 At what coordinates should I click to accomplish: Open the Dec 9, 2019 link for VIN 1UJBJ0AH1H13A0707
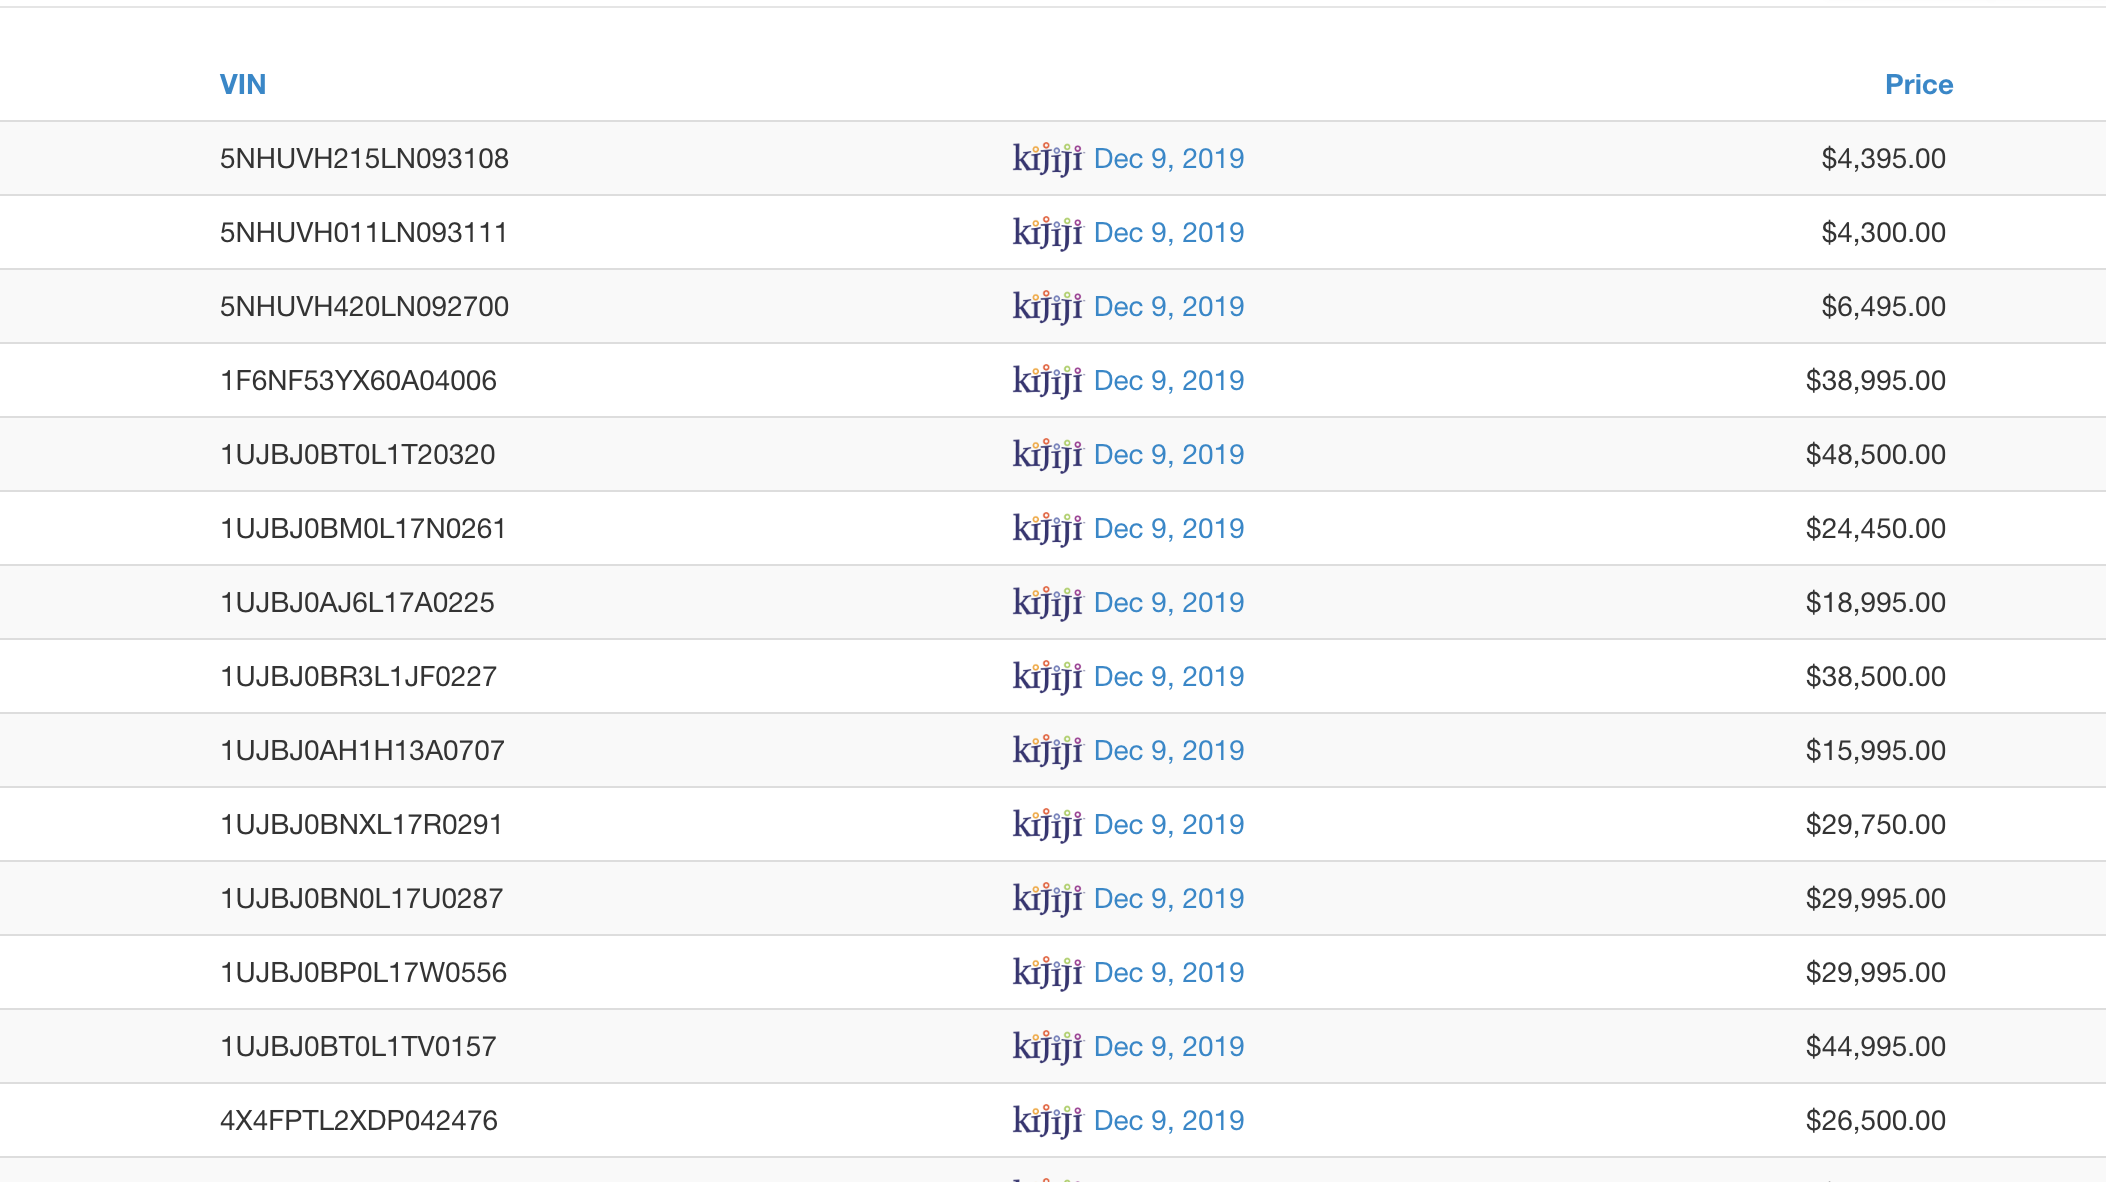[1170, 750]
